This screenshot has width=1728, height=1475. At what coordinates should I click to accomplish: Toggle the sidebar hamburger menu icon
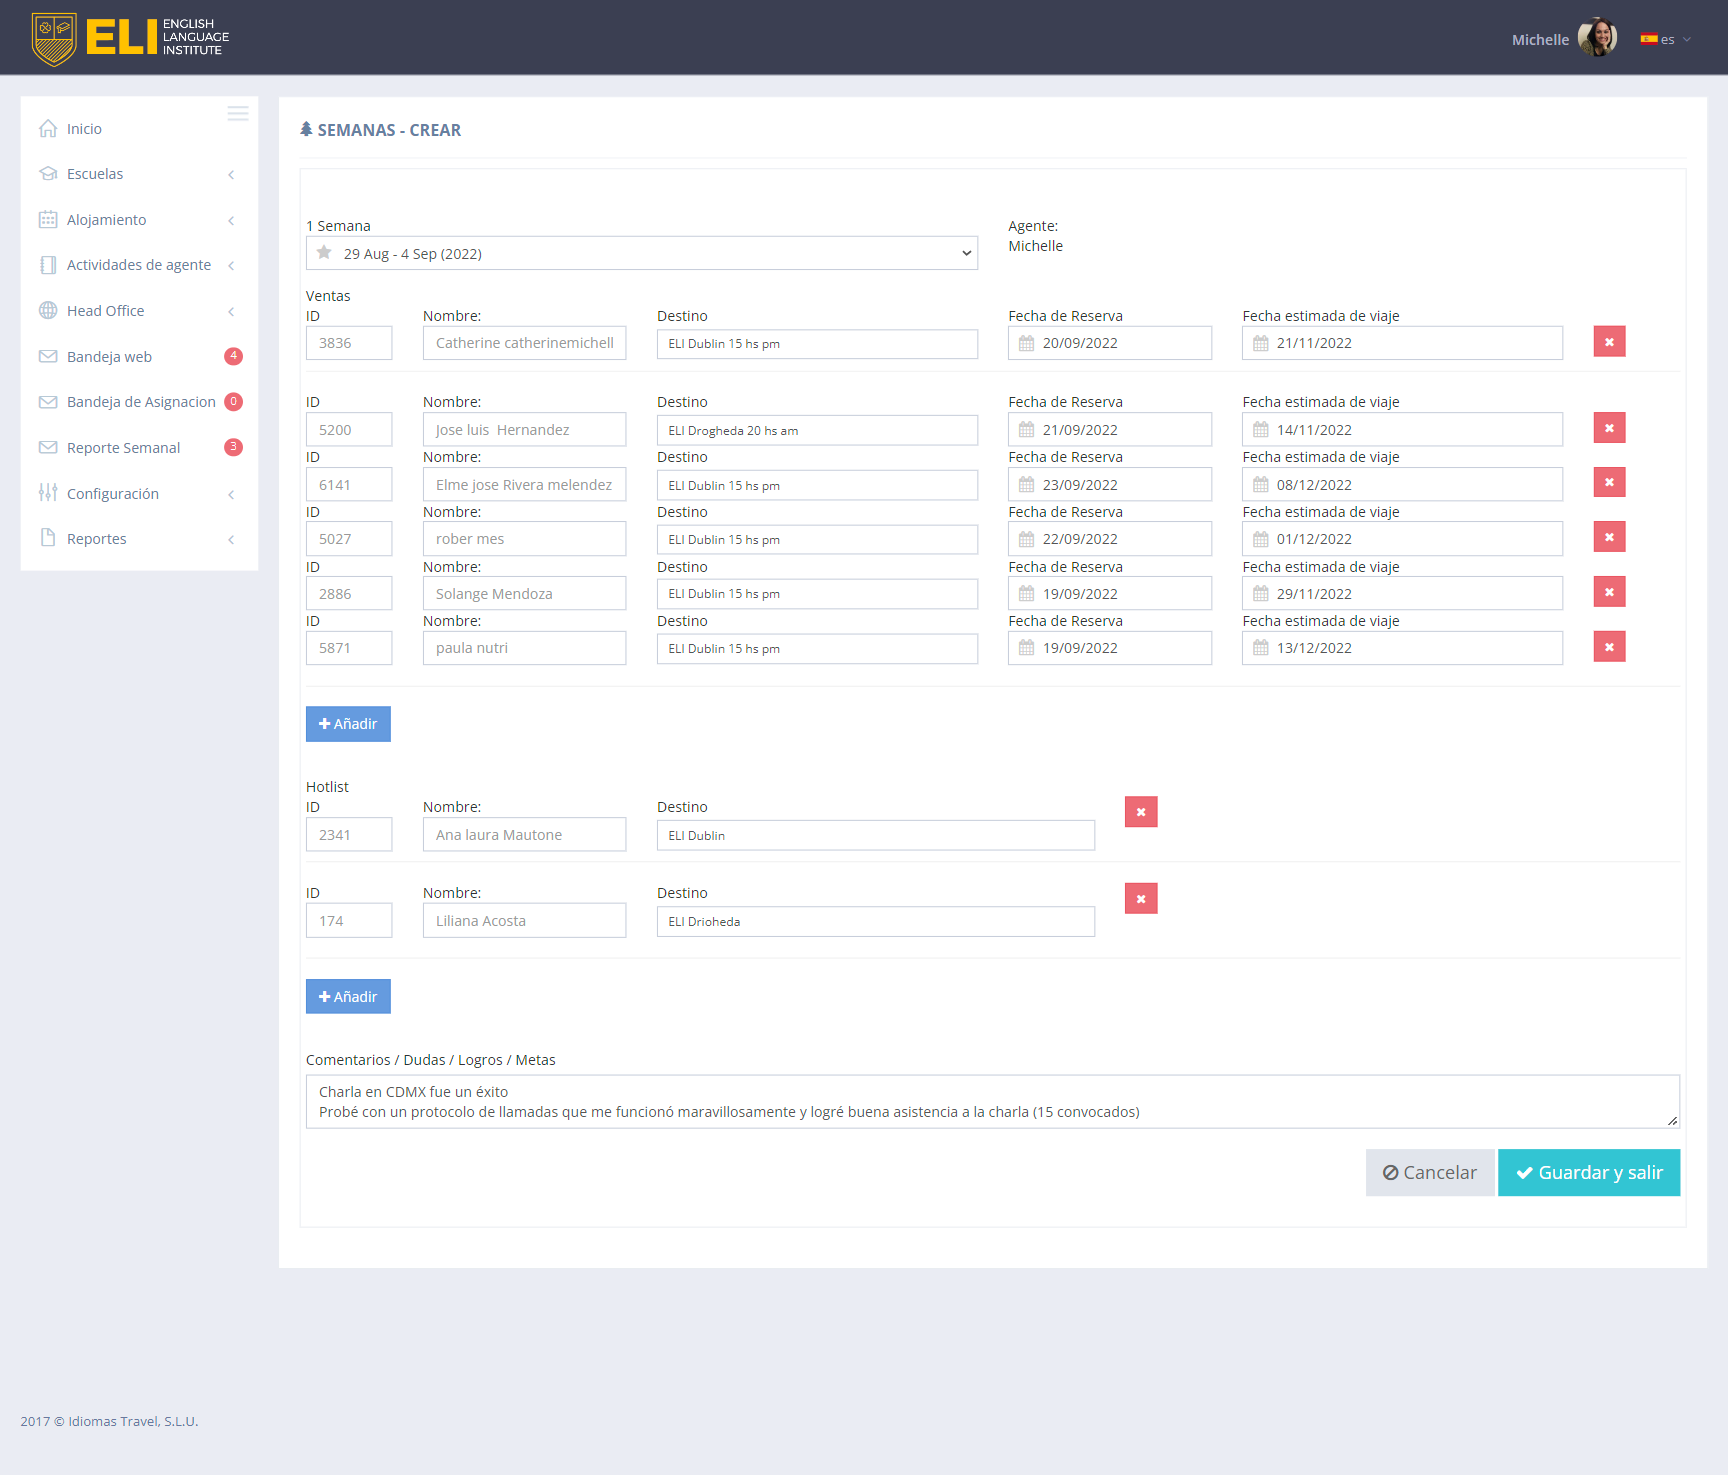[x=238, y=114]
